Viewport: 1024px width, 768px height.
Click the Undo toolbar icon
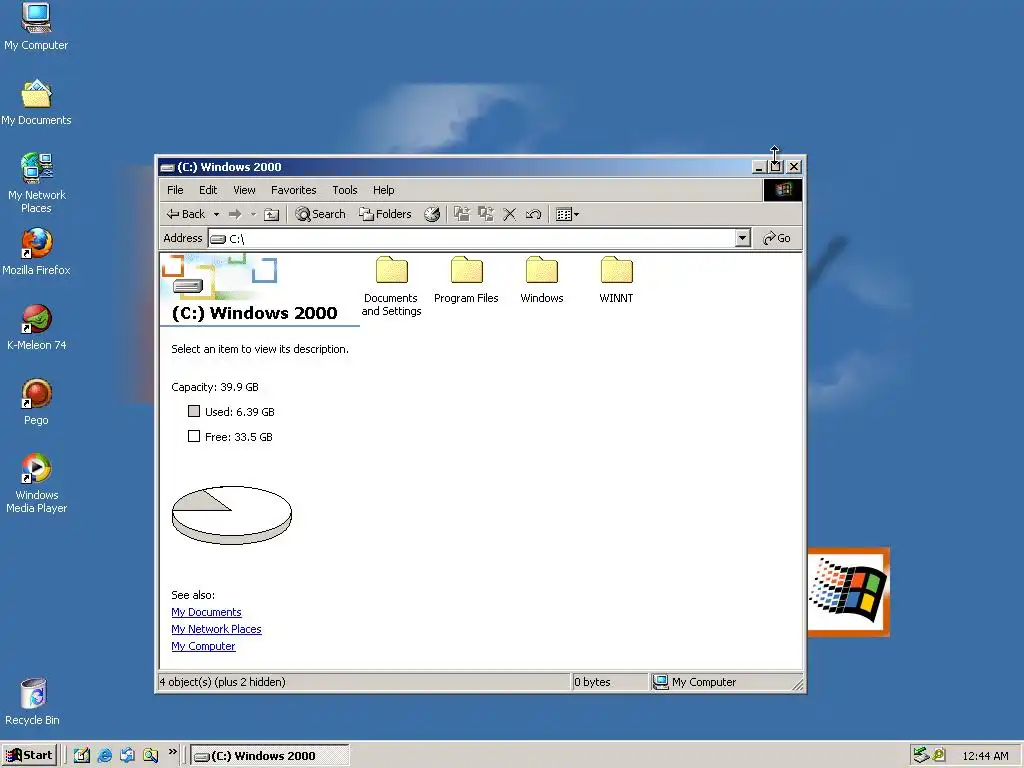533,214
